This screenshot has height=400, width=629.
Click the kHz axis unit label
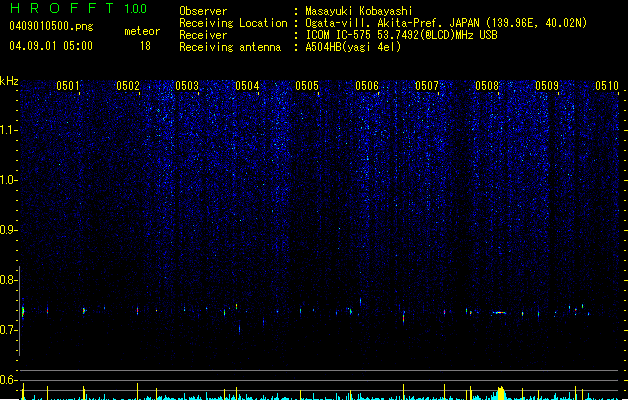[x=9, y=81]
